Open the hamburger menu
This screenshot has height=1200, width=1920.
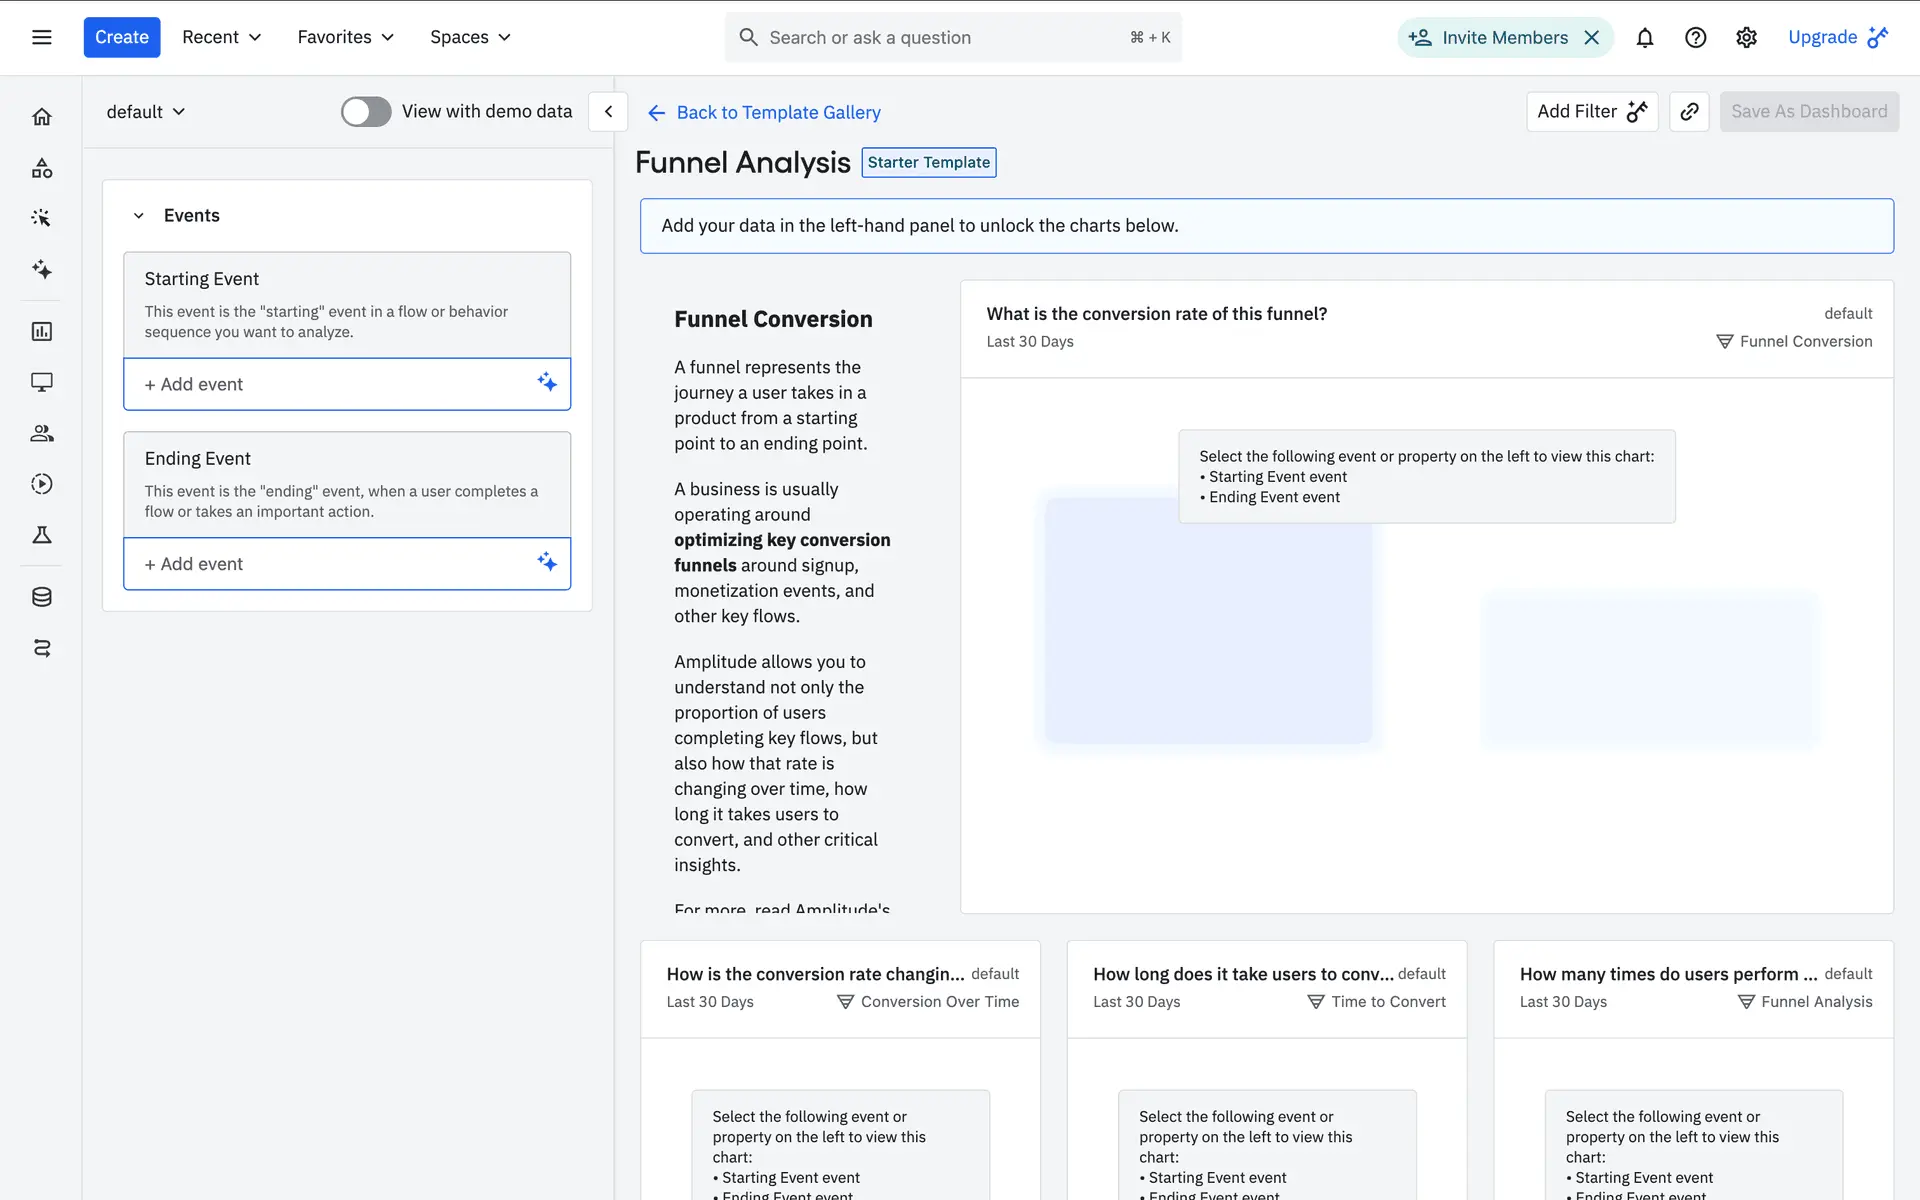[x=42, y=38]
